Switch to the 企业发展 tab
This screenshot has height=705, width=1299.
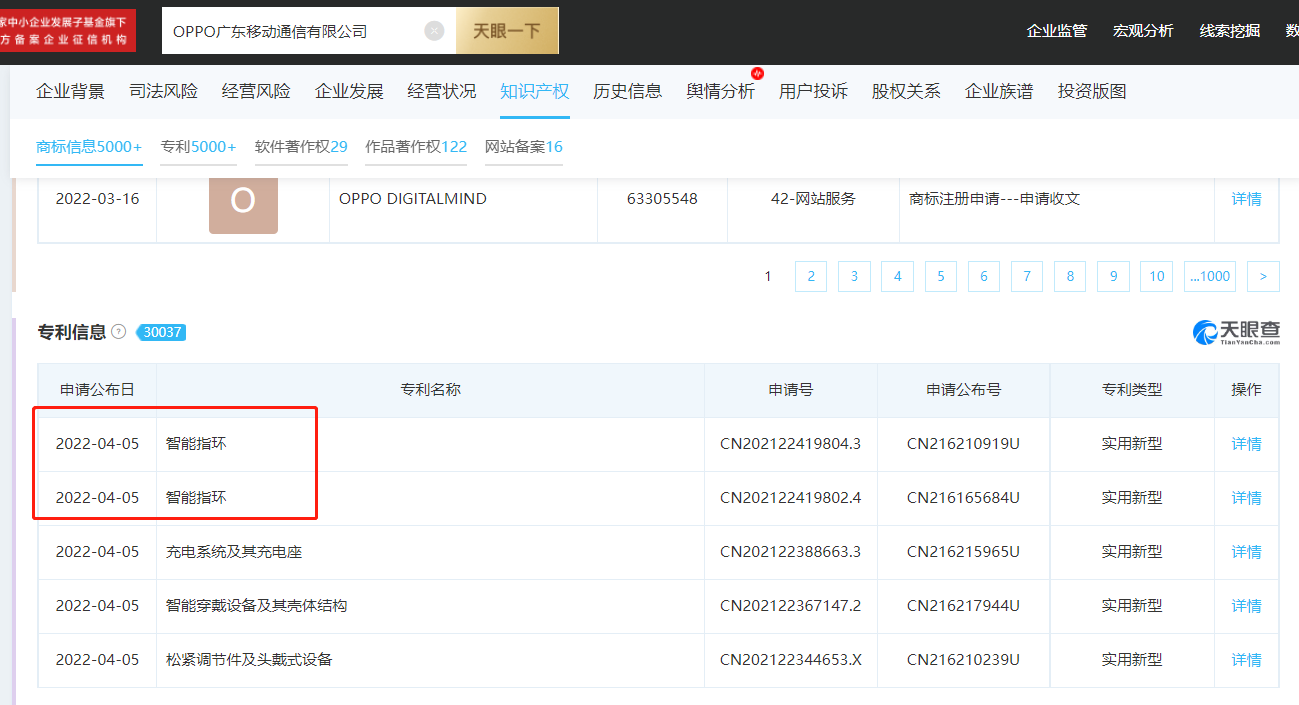pyautogui.click(x=349, y=91)
